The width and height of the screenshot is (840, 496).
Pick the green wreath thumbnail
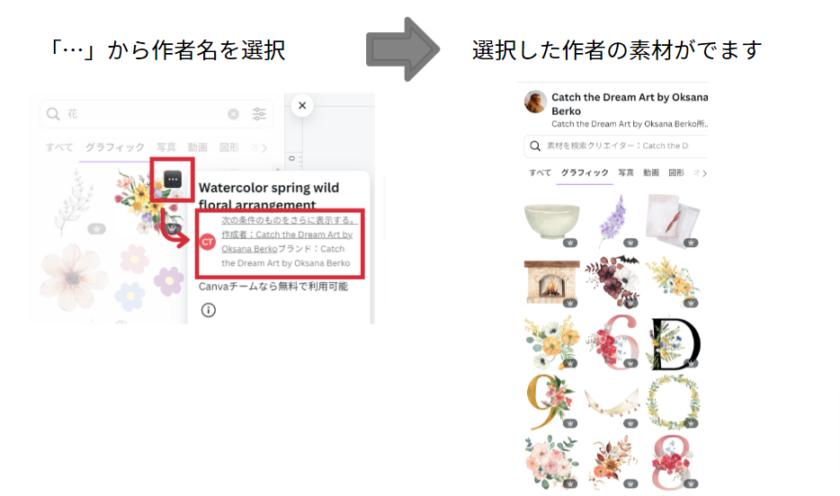click(673, 402)
